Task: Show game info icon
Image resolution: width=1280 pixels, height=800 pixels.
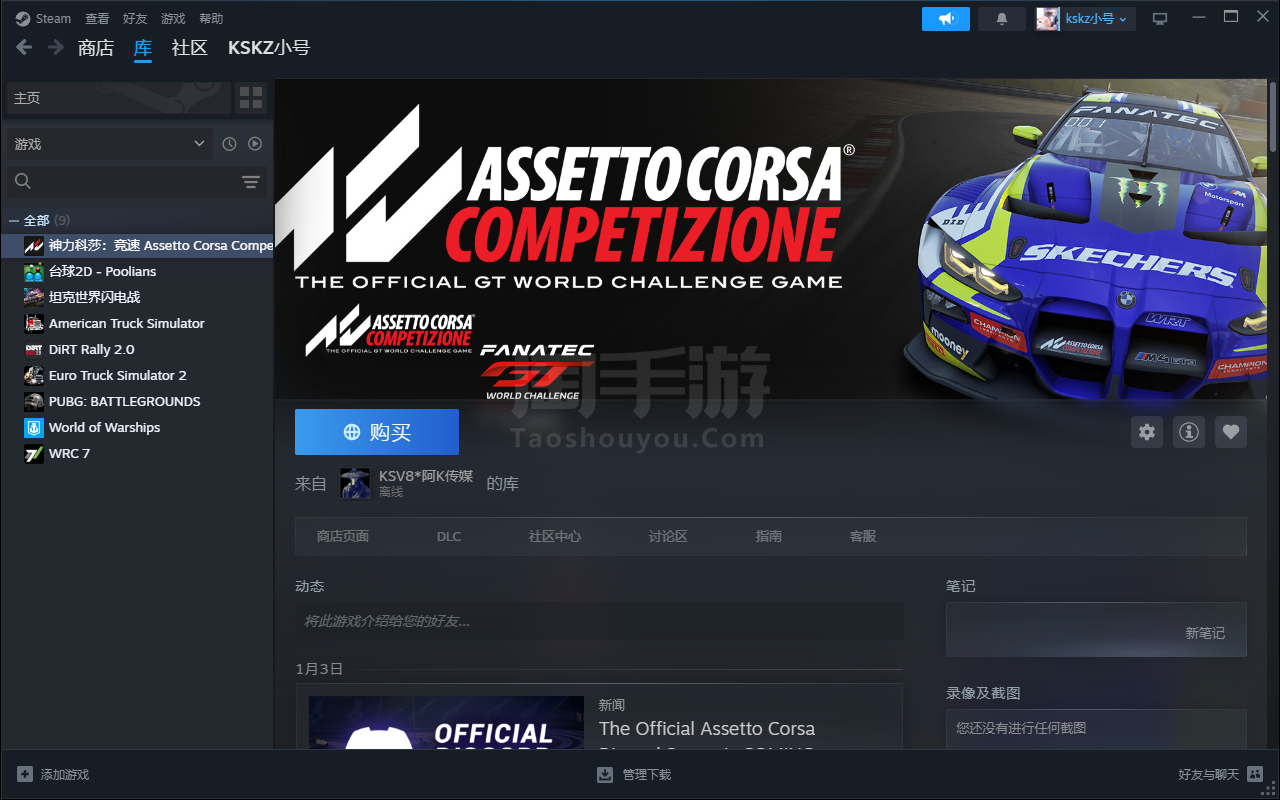Action: [1189, 432]
